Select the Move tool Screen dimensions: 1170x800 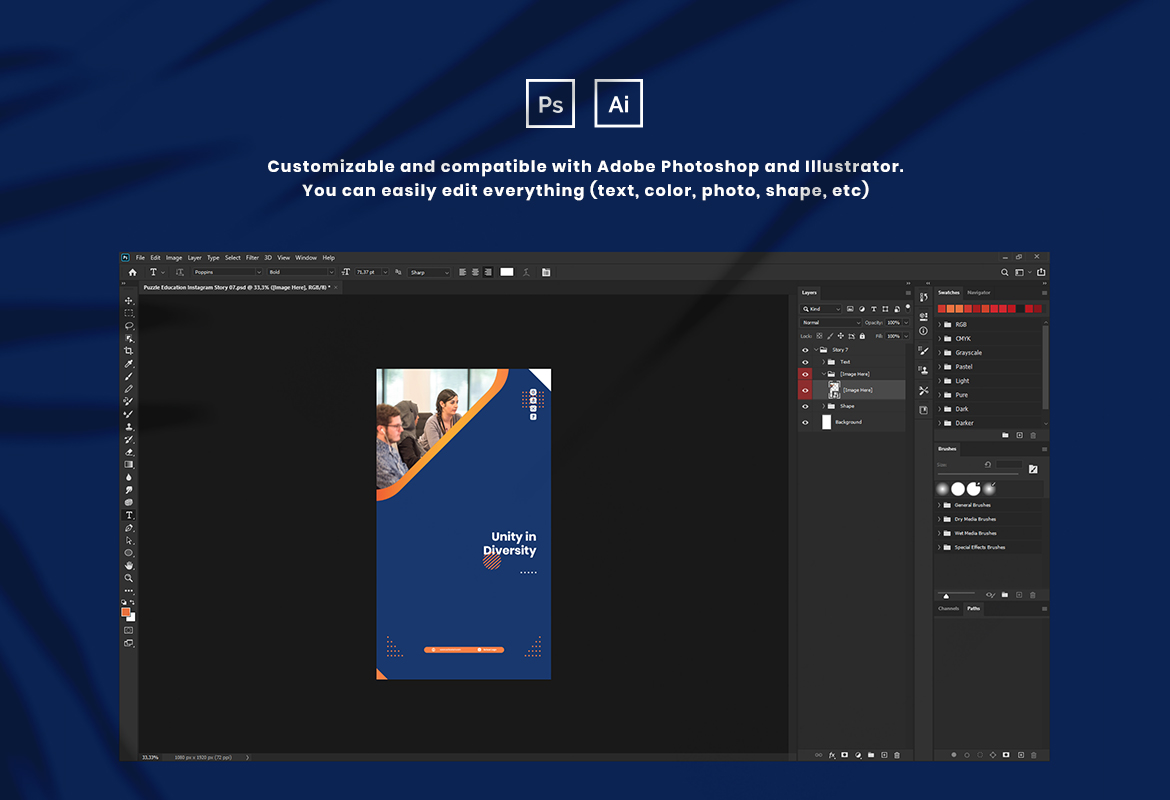coord(128,301)
